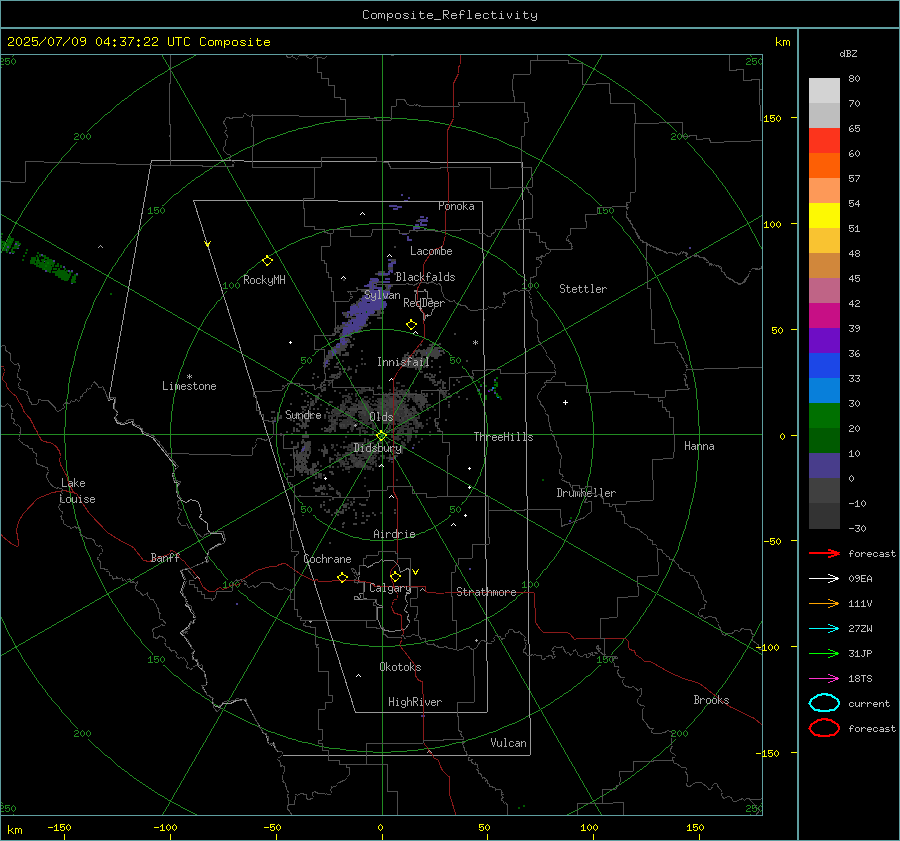Select the yellow diamond marker above Calgary label
This screenshot has width=900, height=841.
tap(395, 576)
